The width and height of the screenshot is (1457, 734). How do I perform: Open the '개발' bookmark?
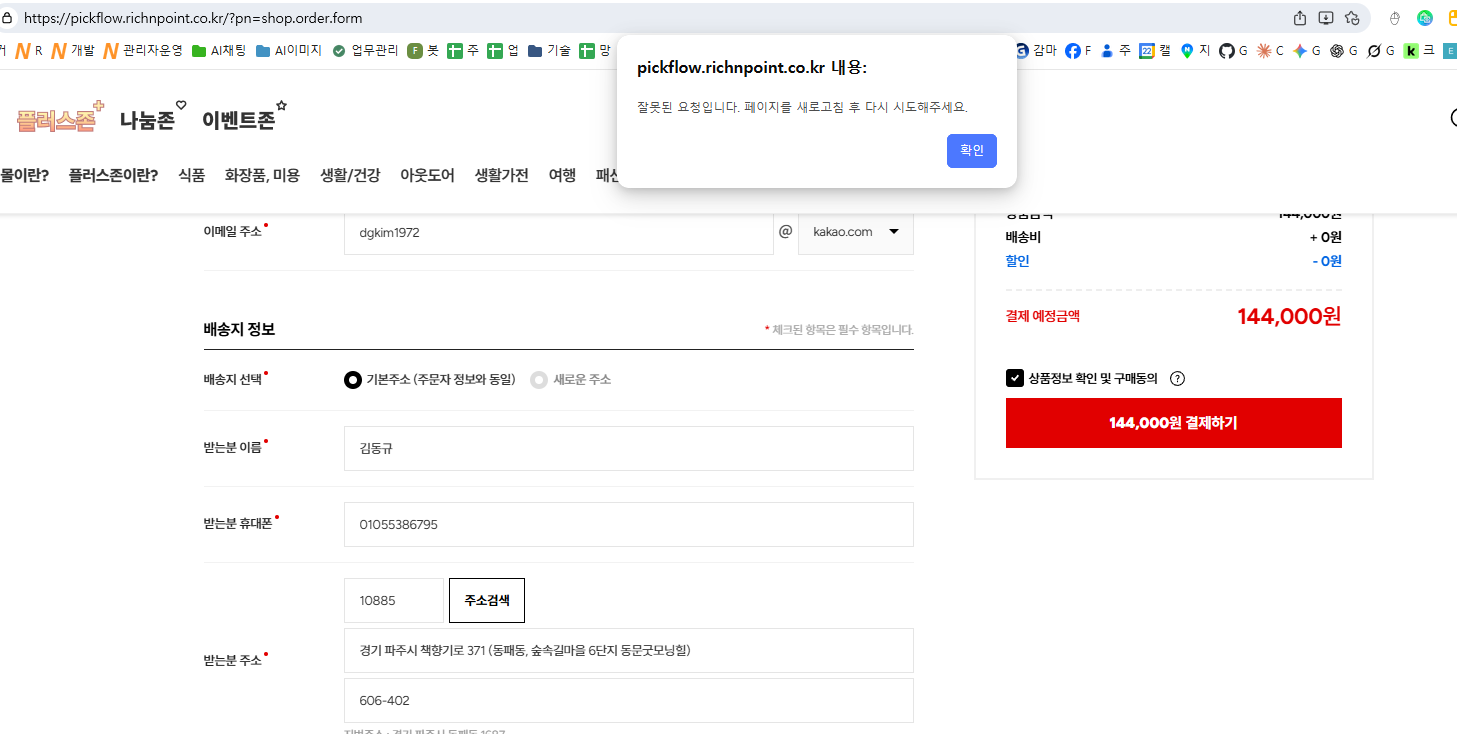click(x=72, y=50)
